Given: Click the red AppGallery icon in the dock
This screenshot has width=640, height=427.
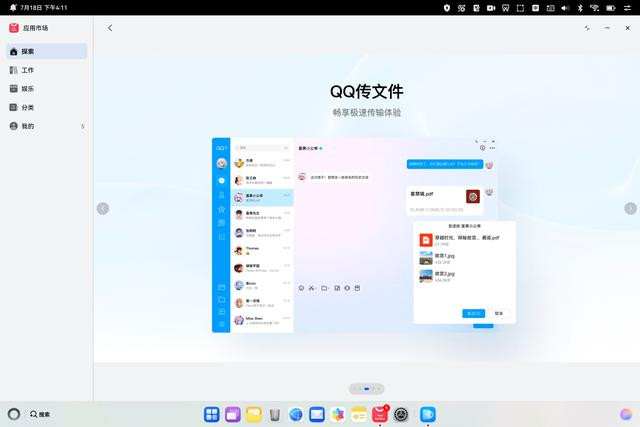Looking at the screenshot, I should (380, 414).
